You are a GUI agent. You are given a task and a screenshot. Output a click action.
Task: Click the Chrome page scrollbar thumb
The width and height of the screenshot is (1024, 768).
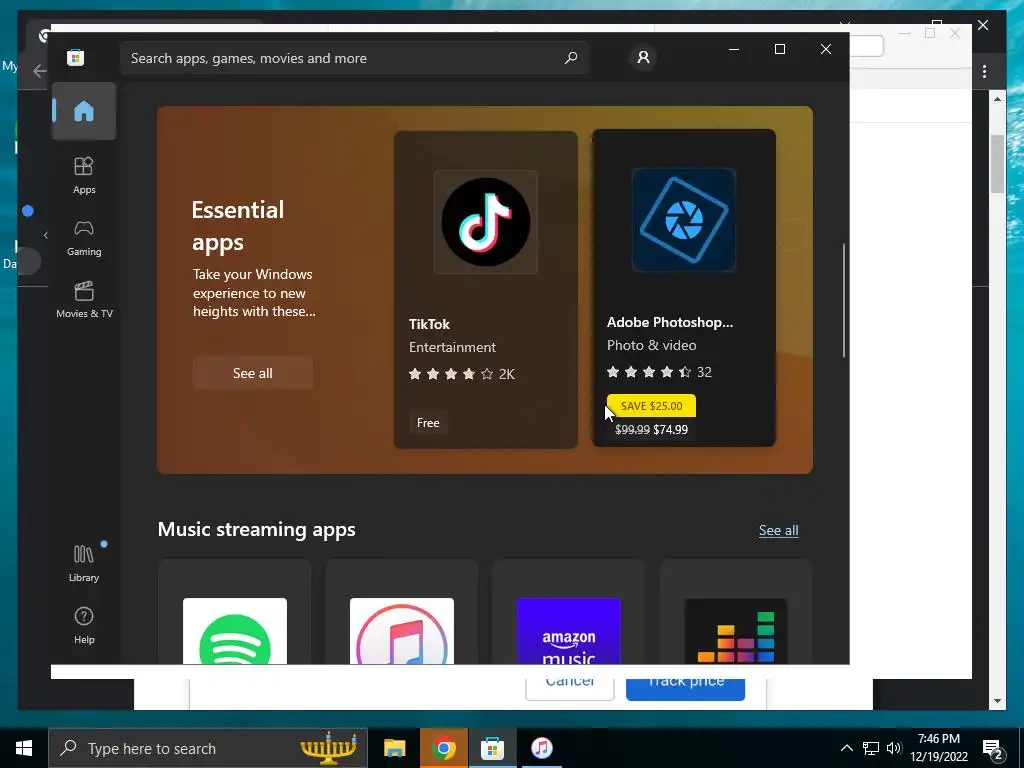point(997,164)
